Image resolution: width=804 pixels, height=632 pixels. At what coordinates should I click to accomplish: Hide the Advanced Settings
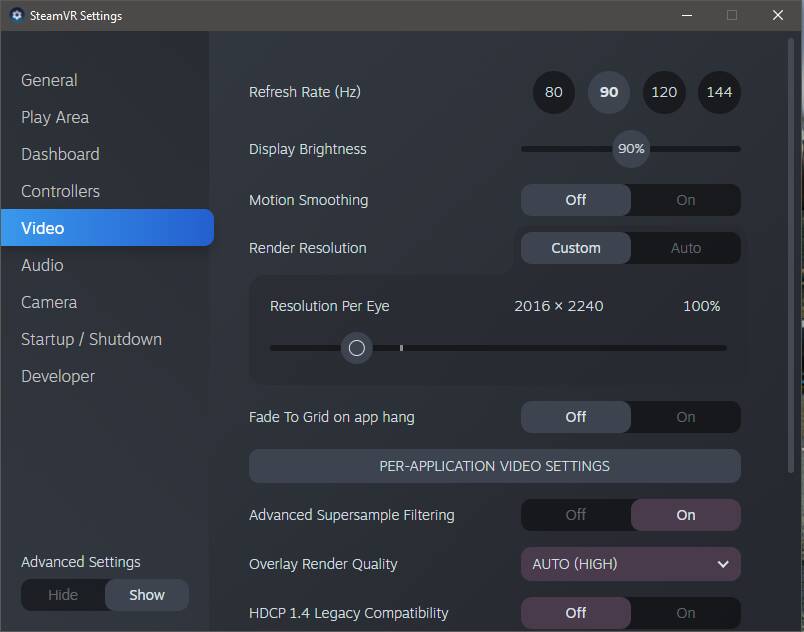click(63, 595)
